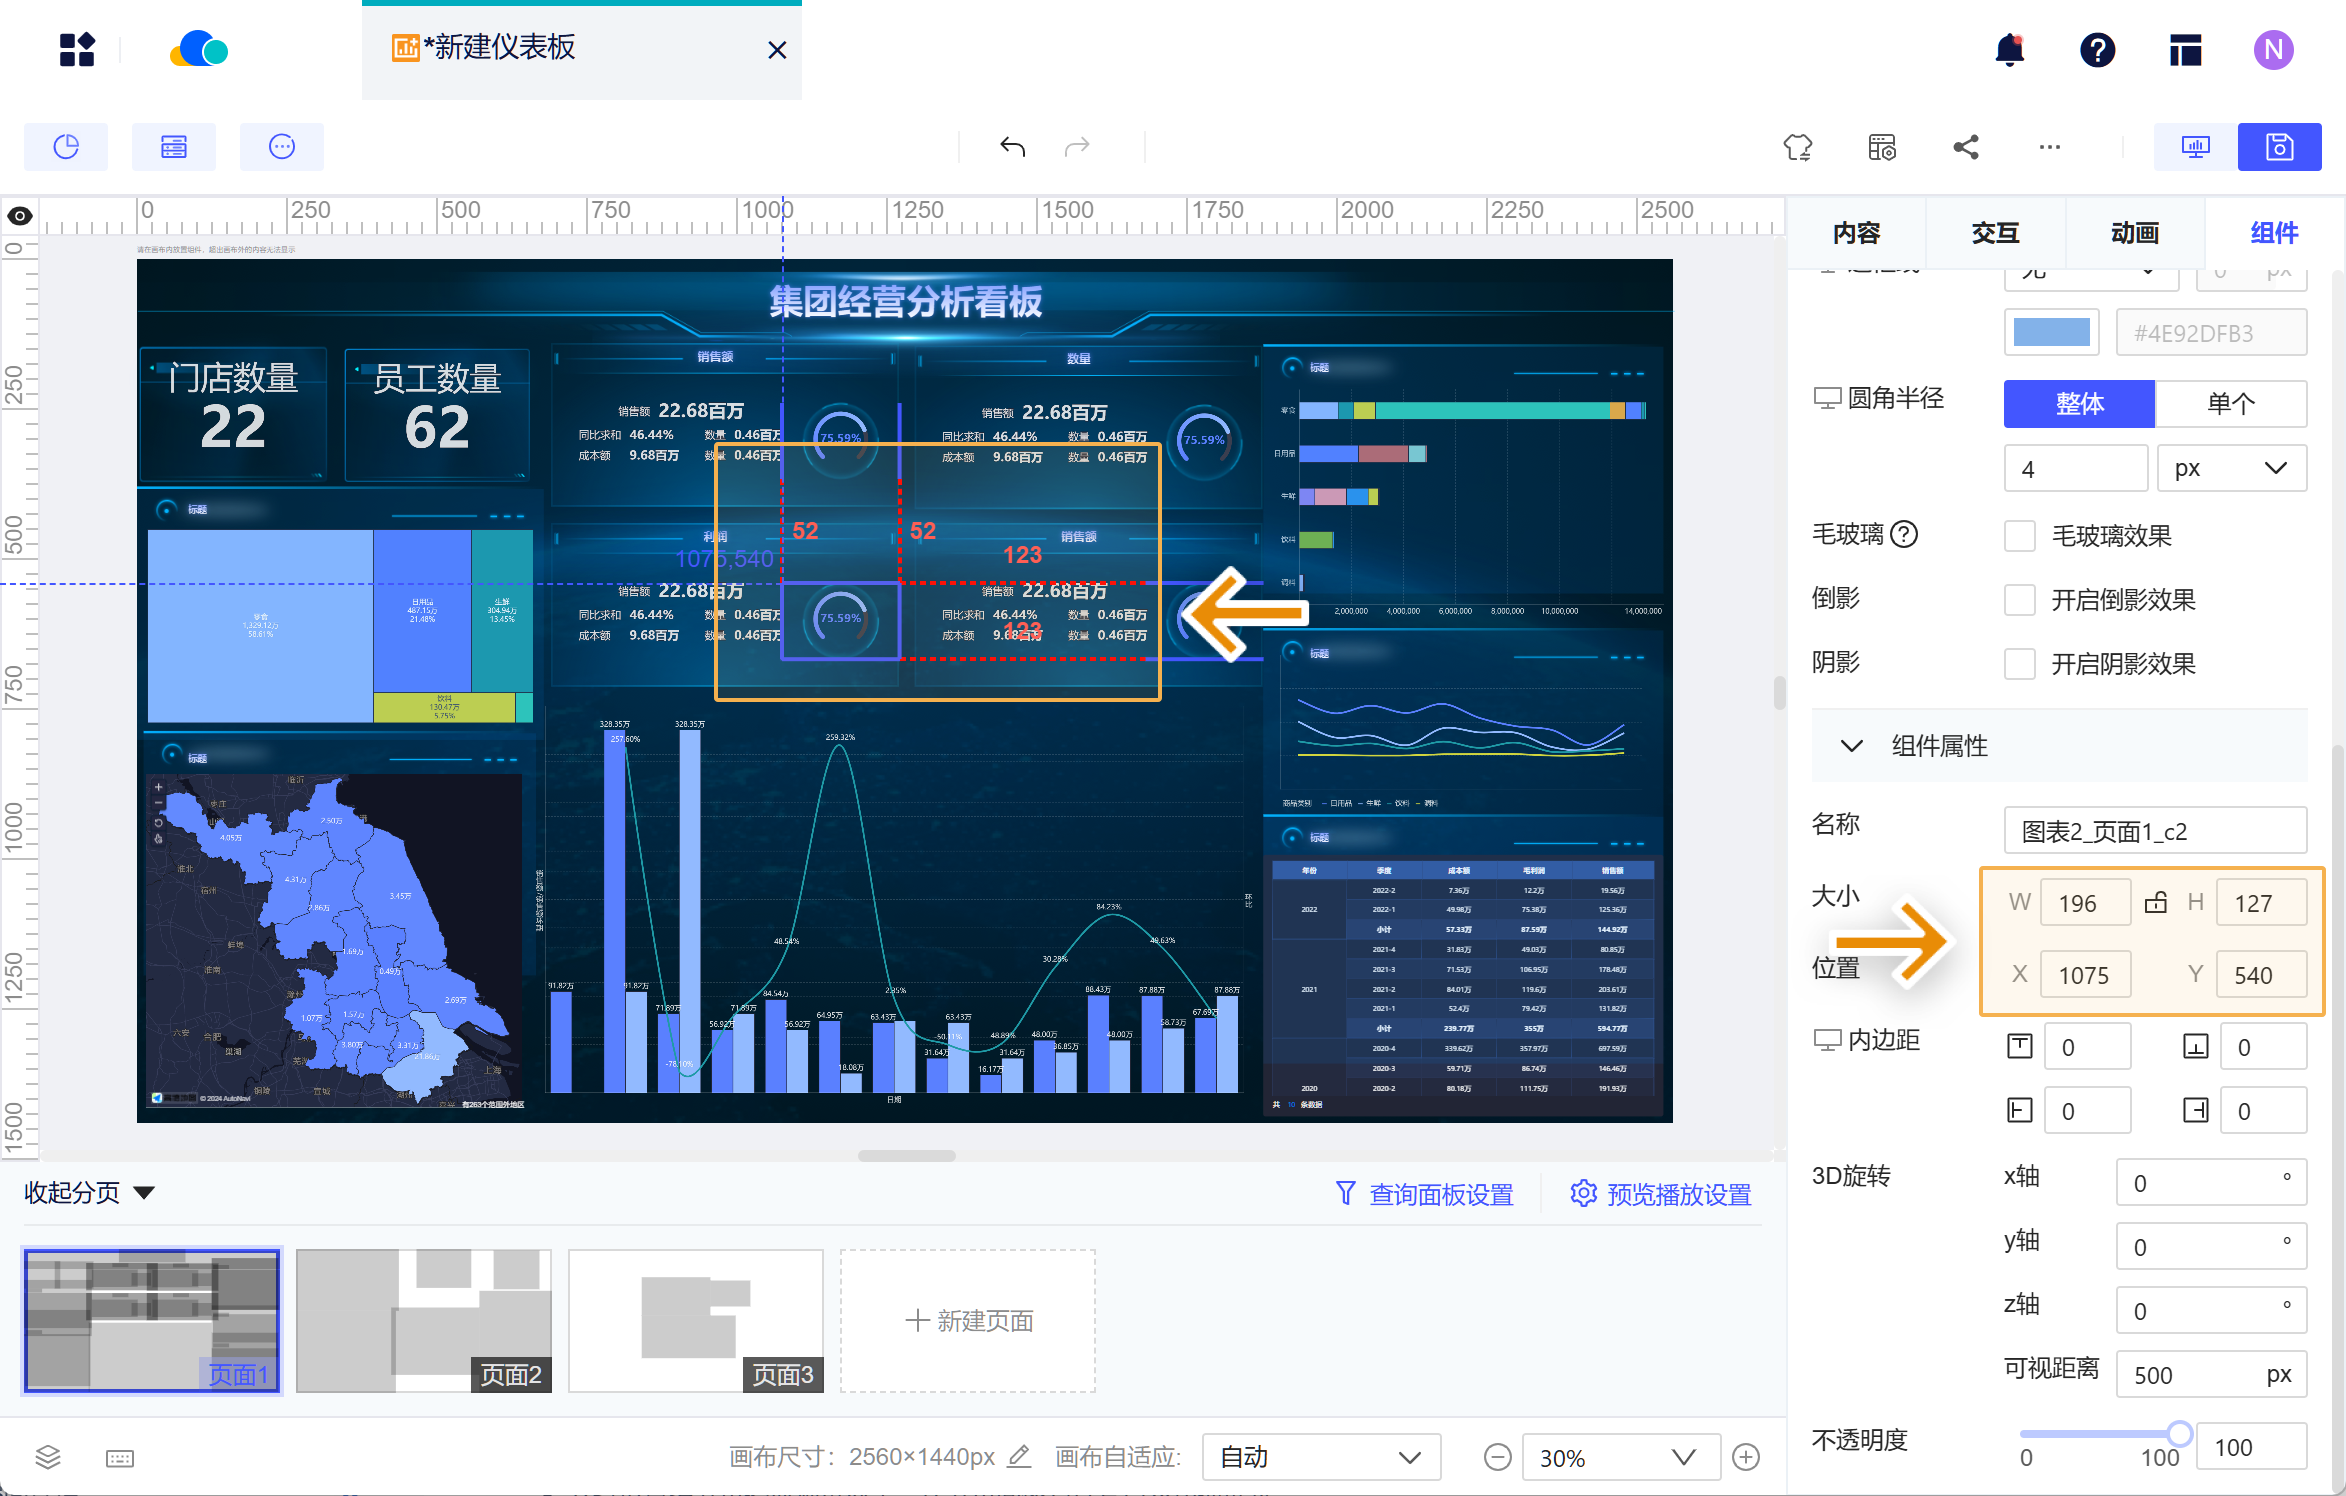Click the save dashboard icon

[2279, 147]
